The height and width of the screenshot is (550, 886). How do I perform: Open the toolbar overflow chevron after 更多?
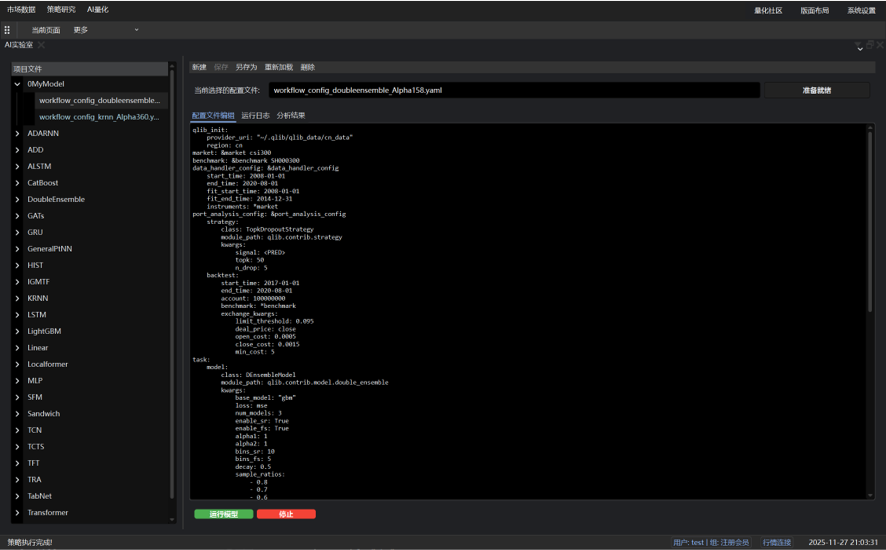pyautogui.click(x=136, y=30)
